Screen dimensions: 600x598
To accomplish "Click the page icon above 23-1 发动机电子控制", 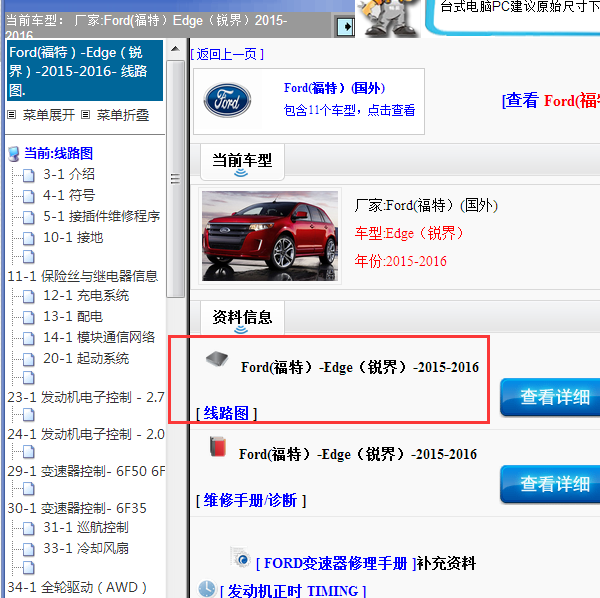I will [x=29, y=378].
